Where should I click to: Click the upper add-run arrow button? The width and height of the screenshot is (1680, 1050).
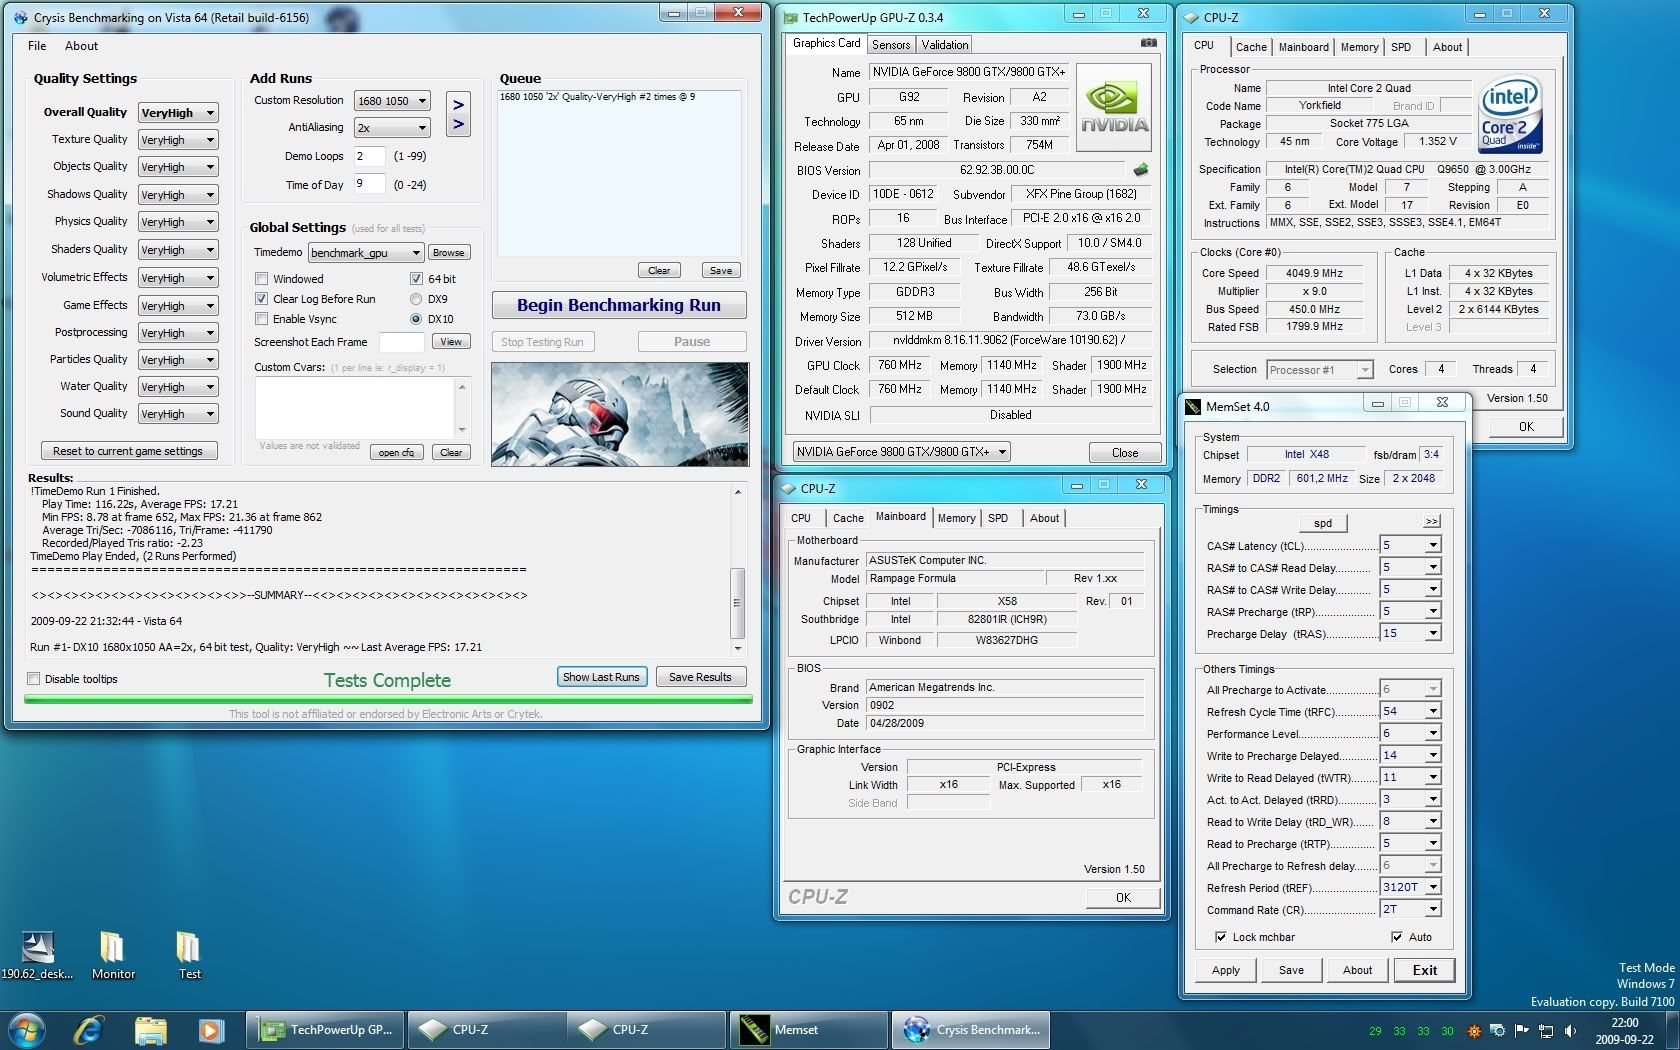[x=458, y=104]
